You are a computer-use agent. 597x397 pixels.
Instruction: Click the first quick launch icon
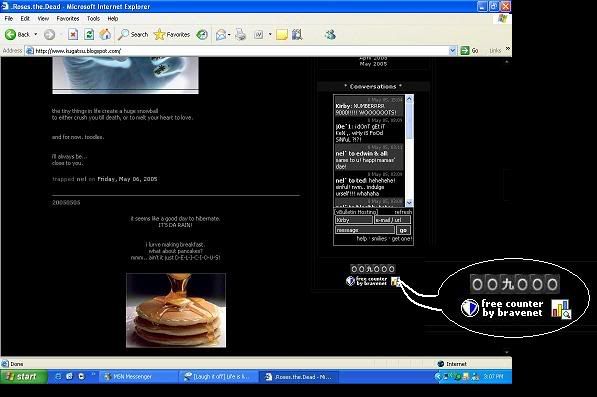(58, 376)
